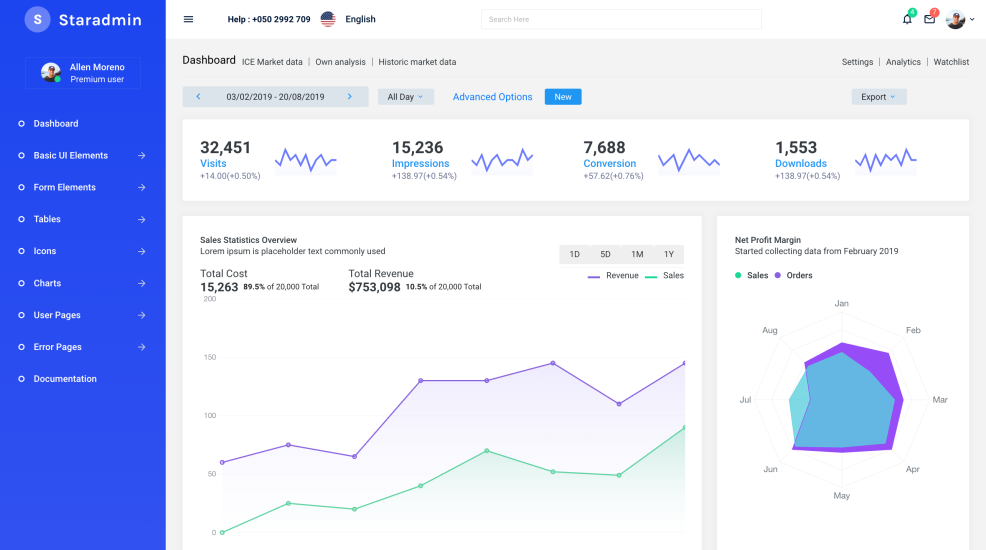This screenshot has height=550, width=986.
Task: Toggle the Revenue series in chart legend
Action: click(x=613, y=275)
